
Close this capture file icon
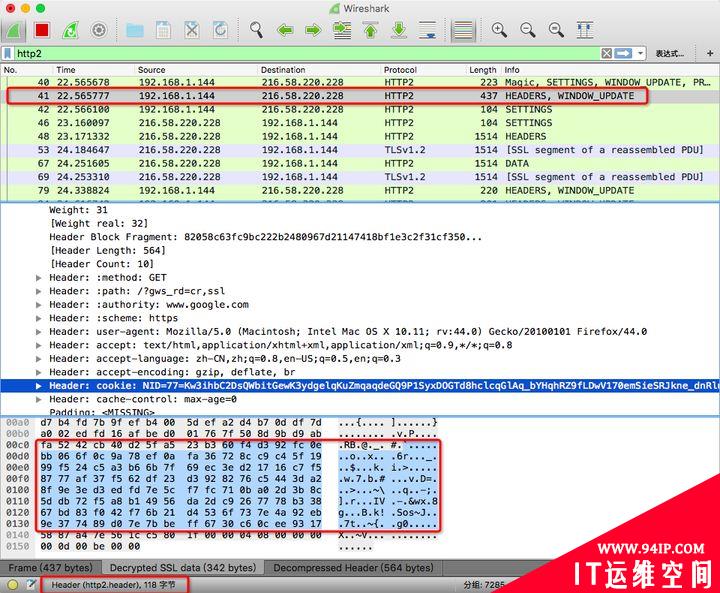[192, 30]
